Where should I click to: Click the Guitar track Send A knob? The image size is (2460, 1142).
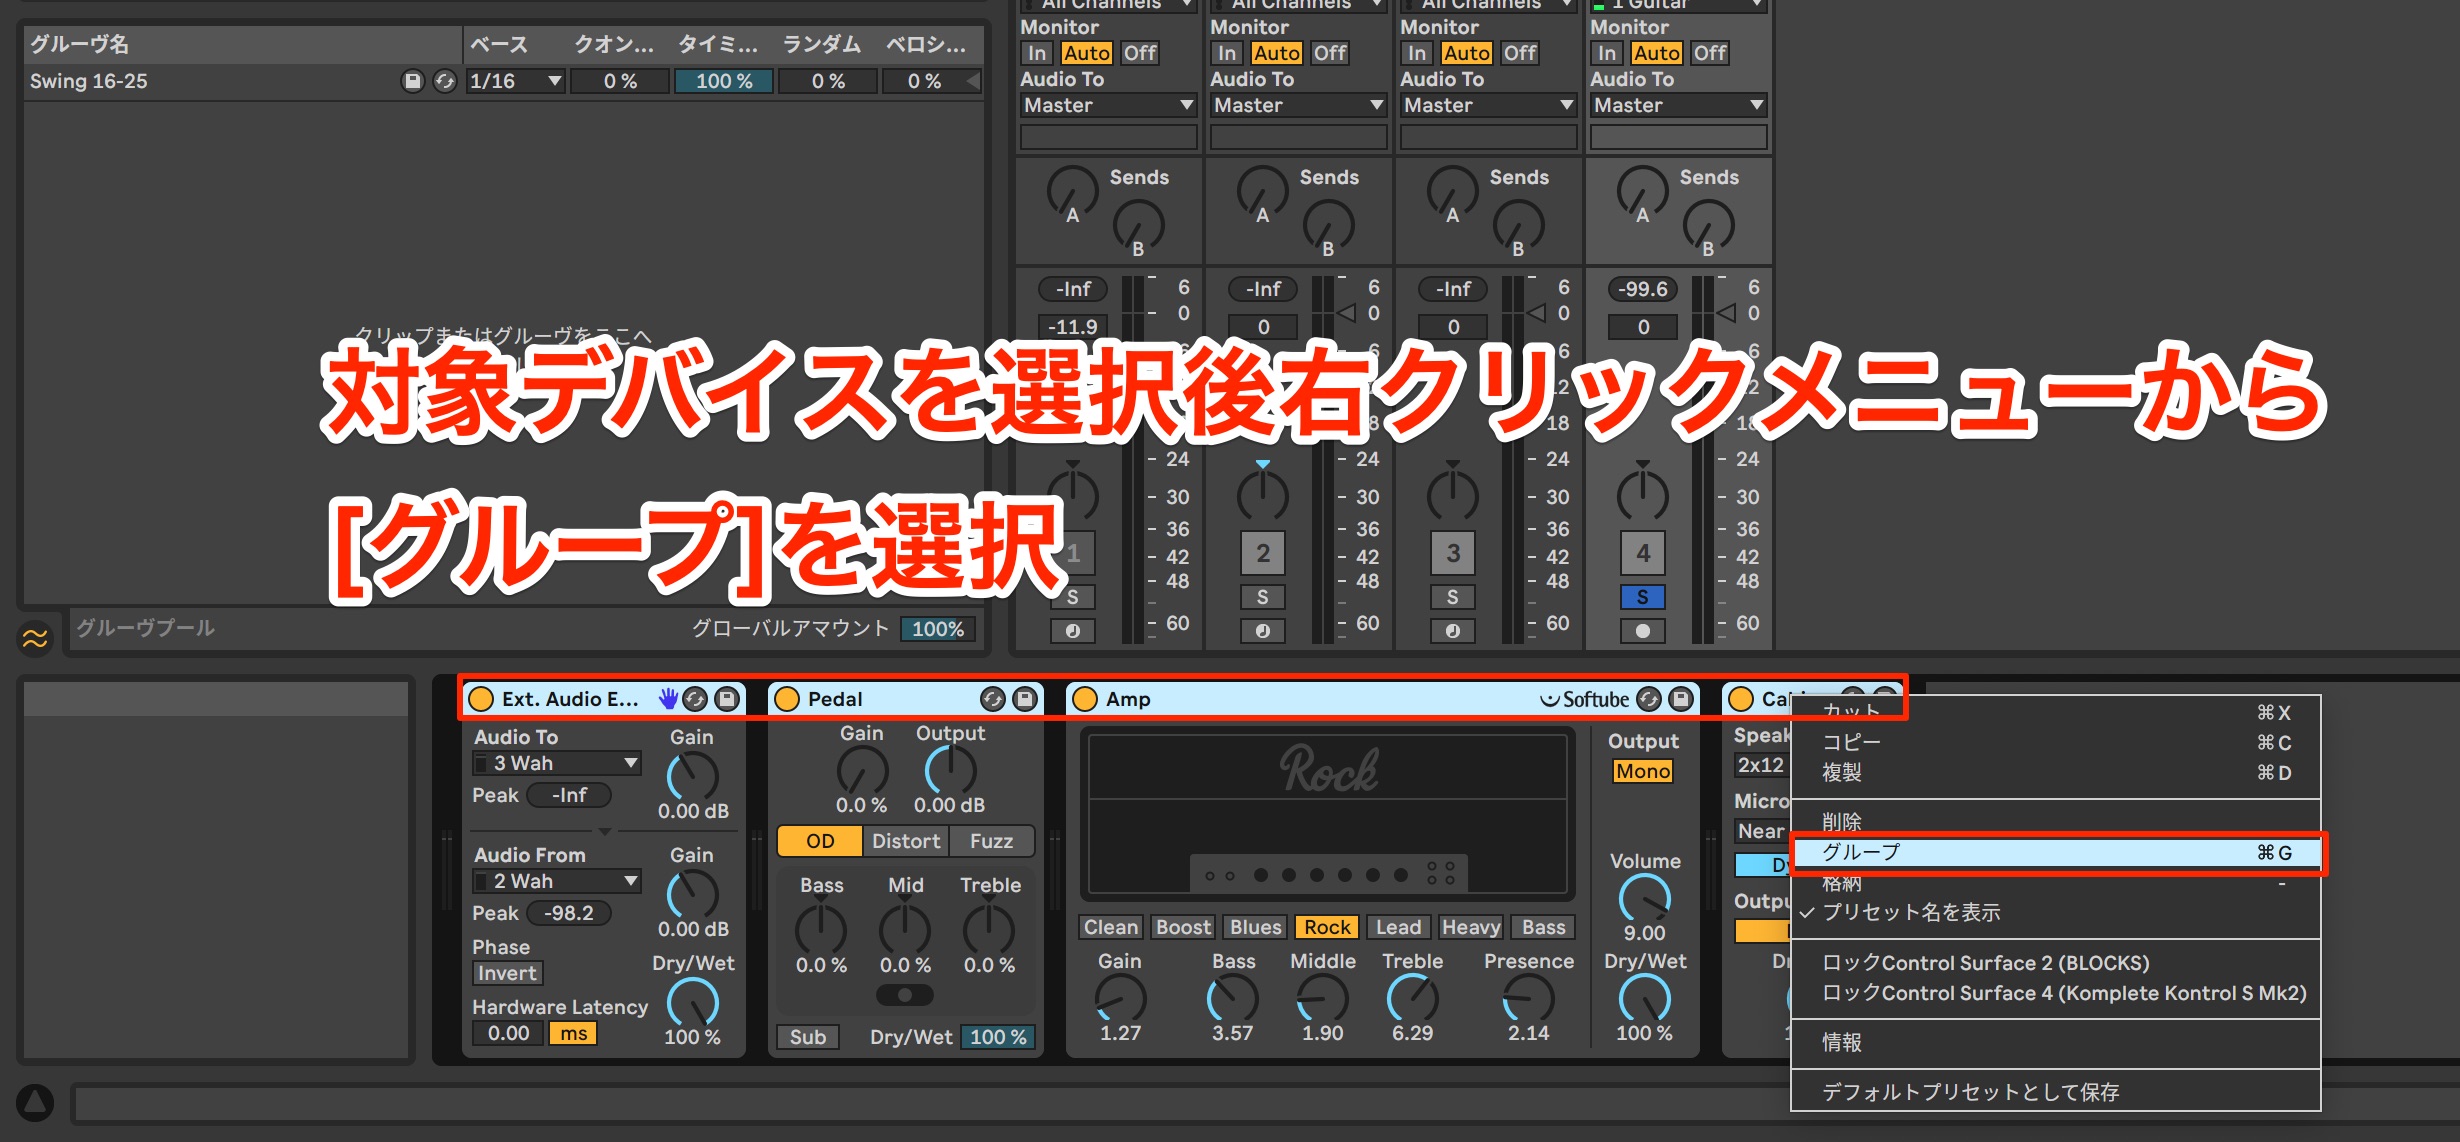click(x=1642, y=191)
